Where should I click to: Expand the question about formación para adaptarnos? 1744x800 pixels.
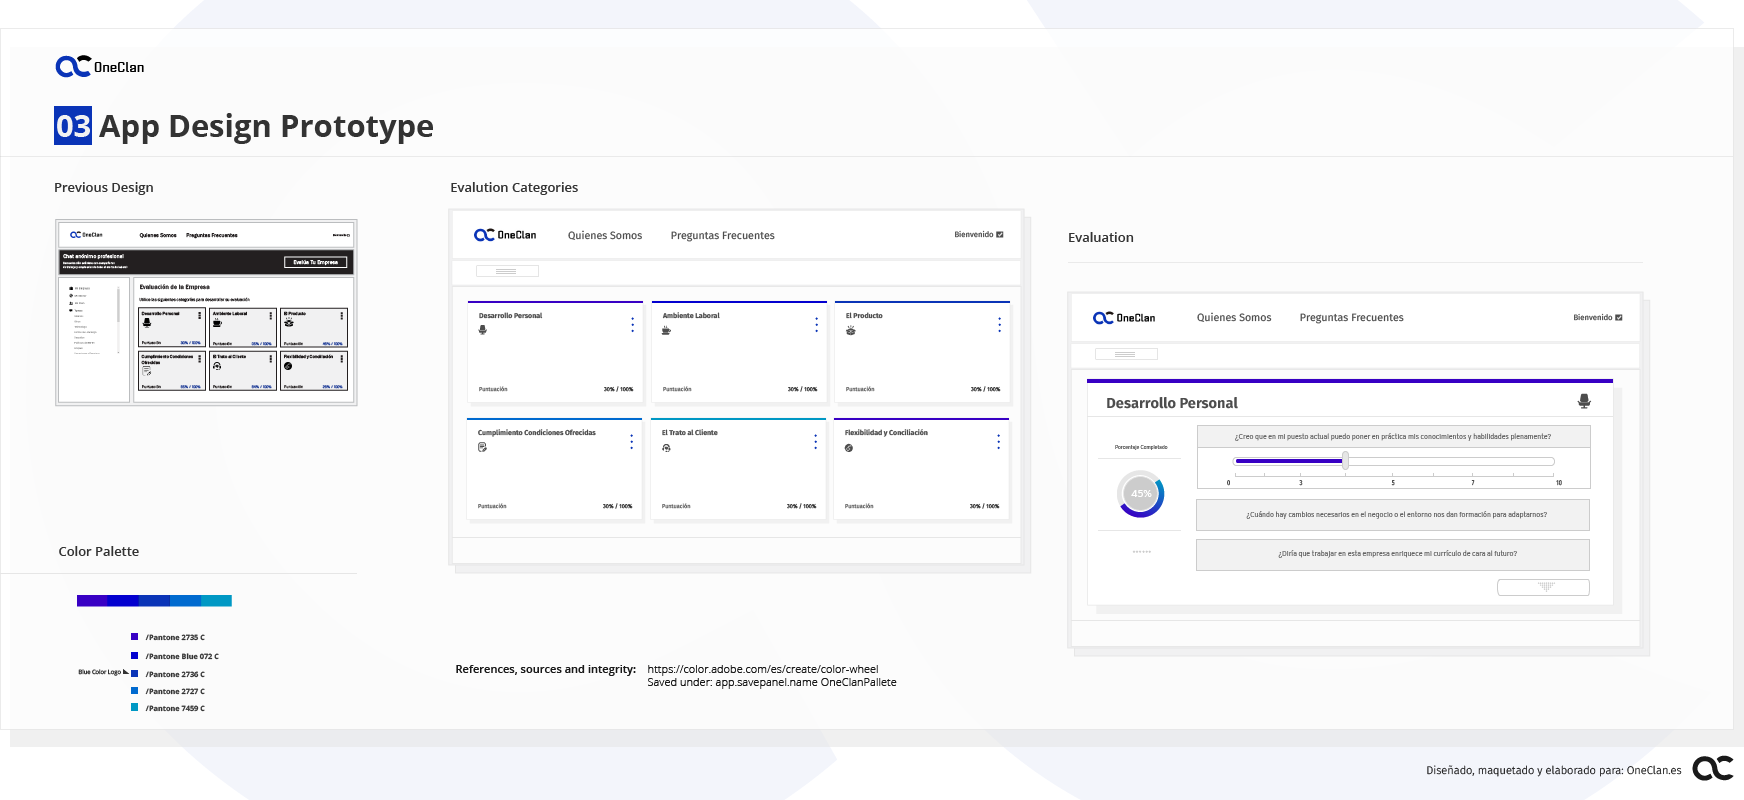[1392, 515]
